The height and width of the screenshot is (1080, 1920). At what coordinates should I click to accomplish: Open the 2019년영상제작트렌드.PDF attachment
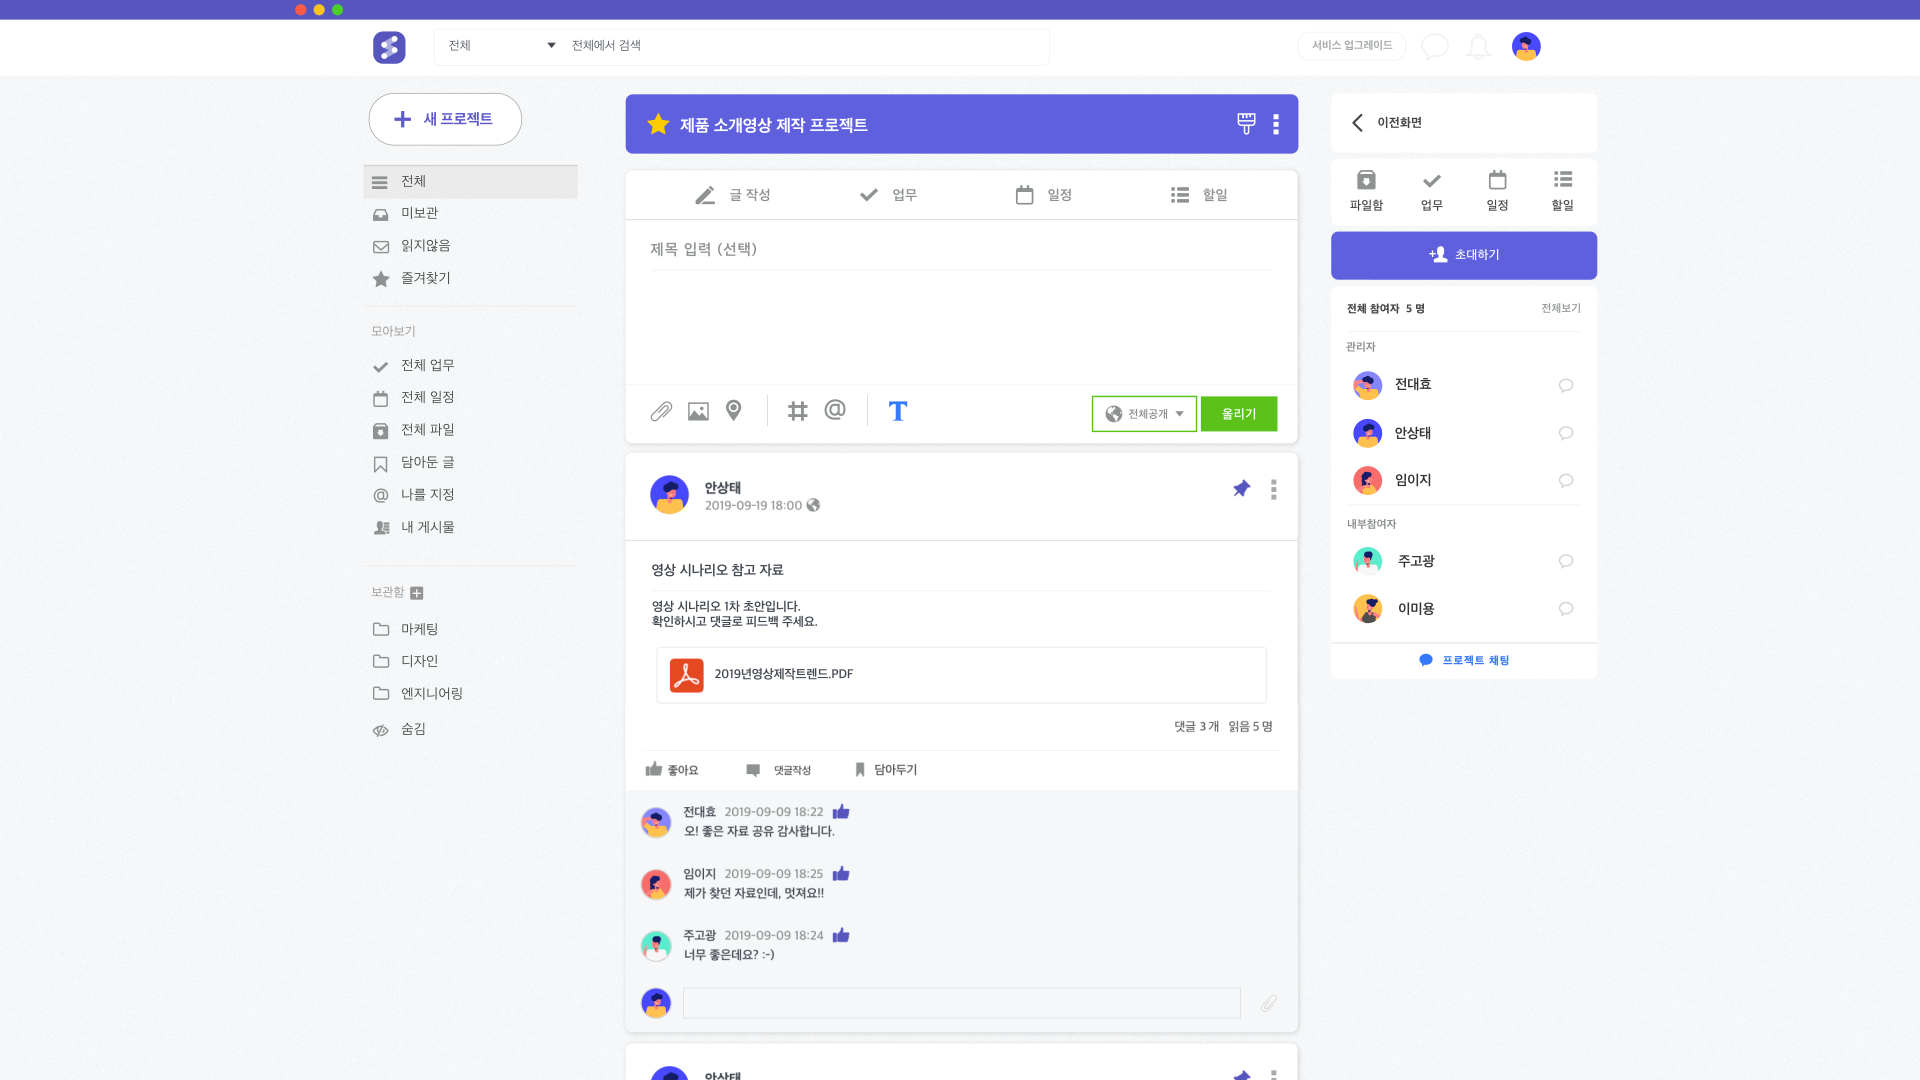tap(783, 674)
